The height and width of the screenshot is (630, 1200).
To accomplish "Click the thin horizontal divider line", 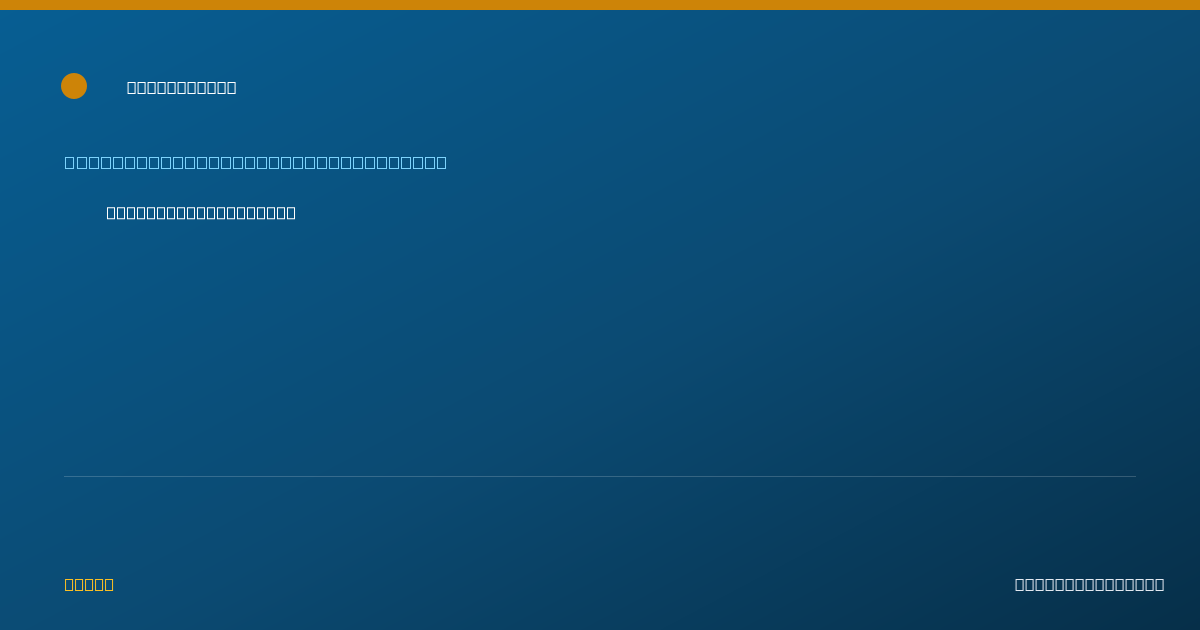I will point(600,476).
